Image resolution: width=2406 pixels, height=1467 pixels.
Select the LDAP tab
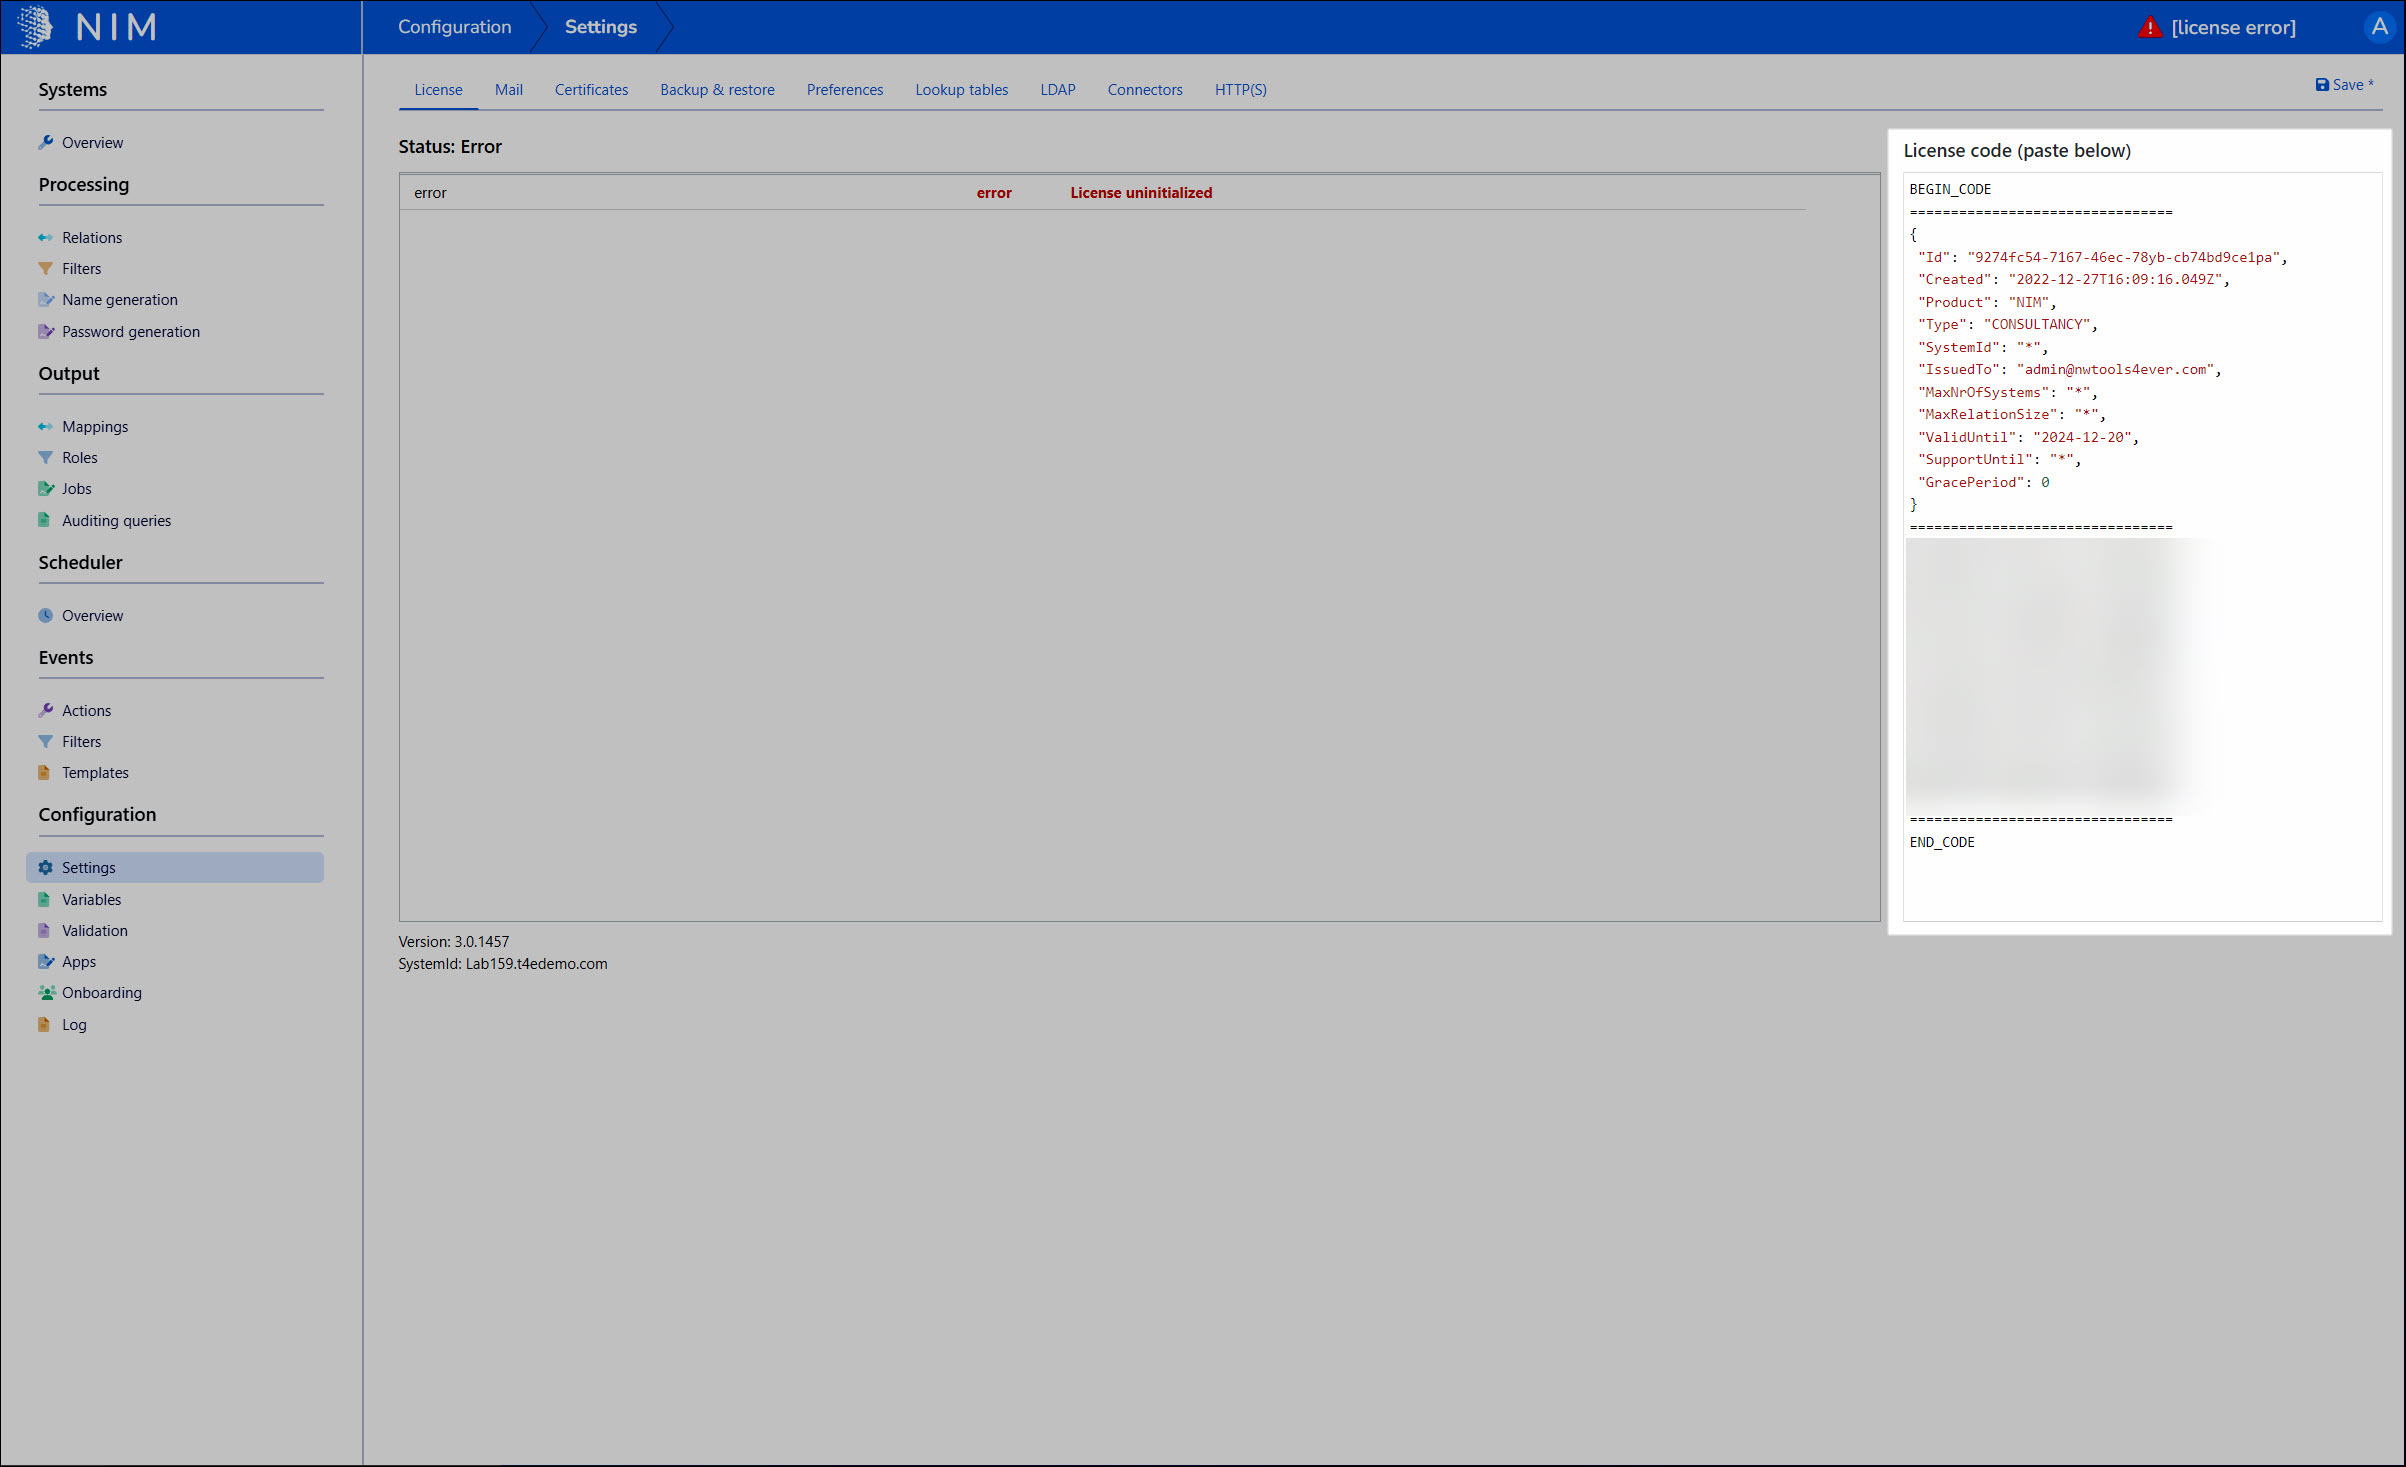pyautogui.click(x=1057, y=90)
